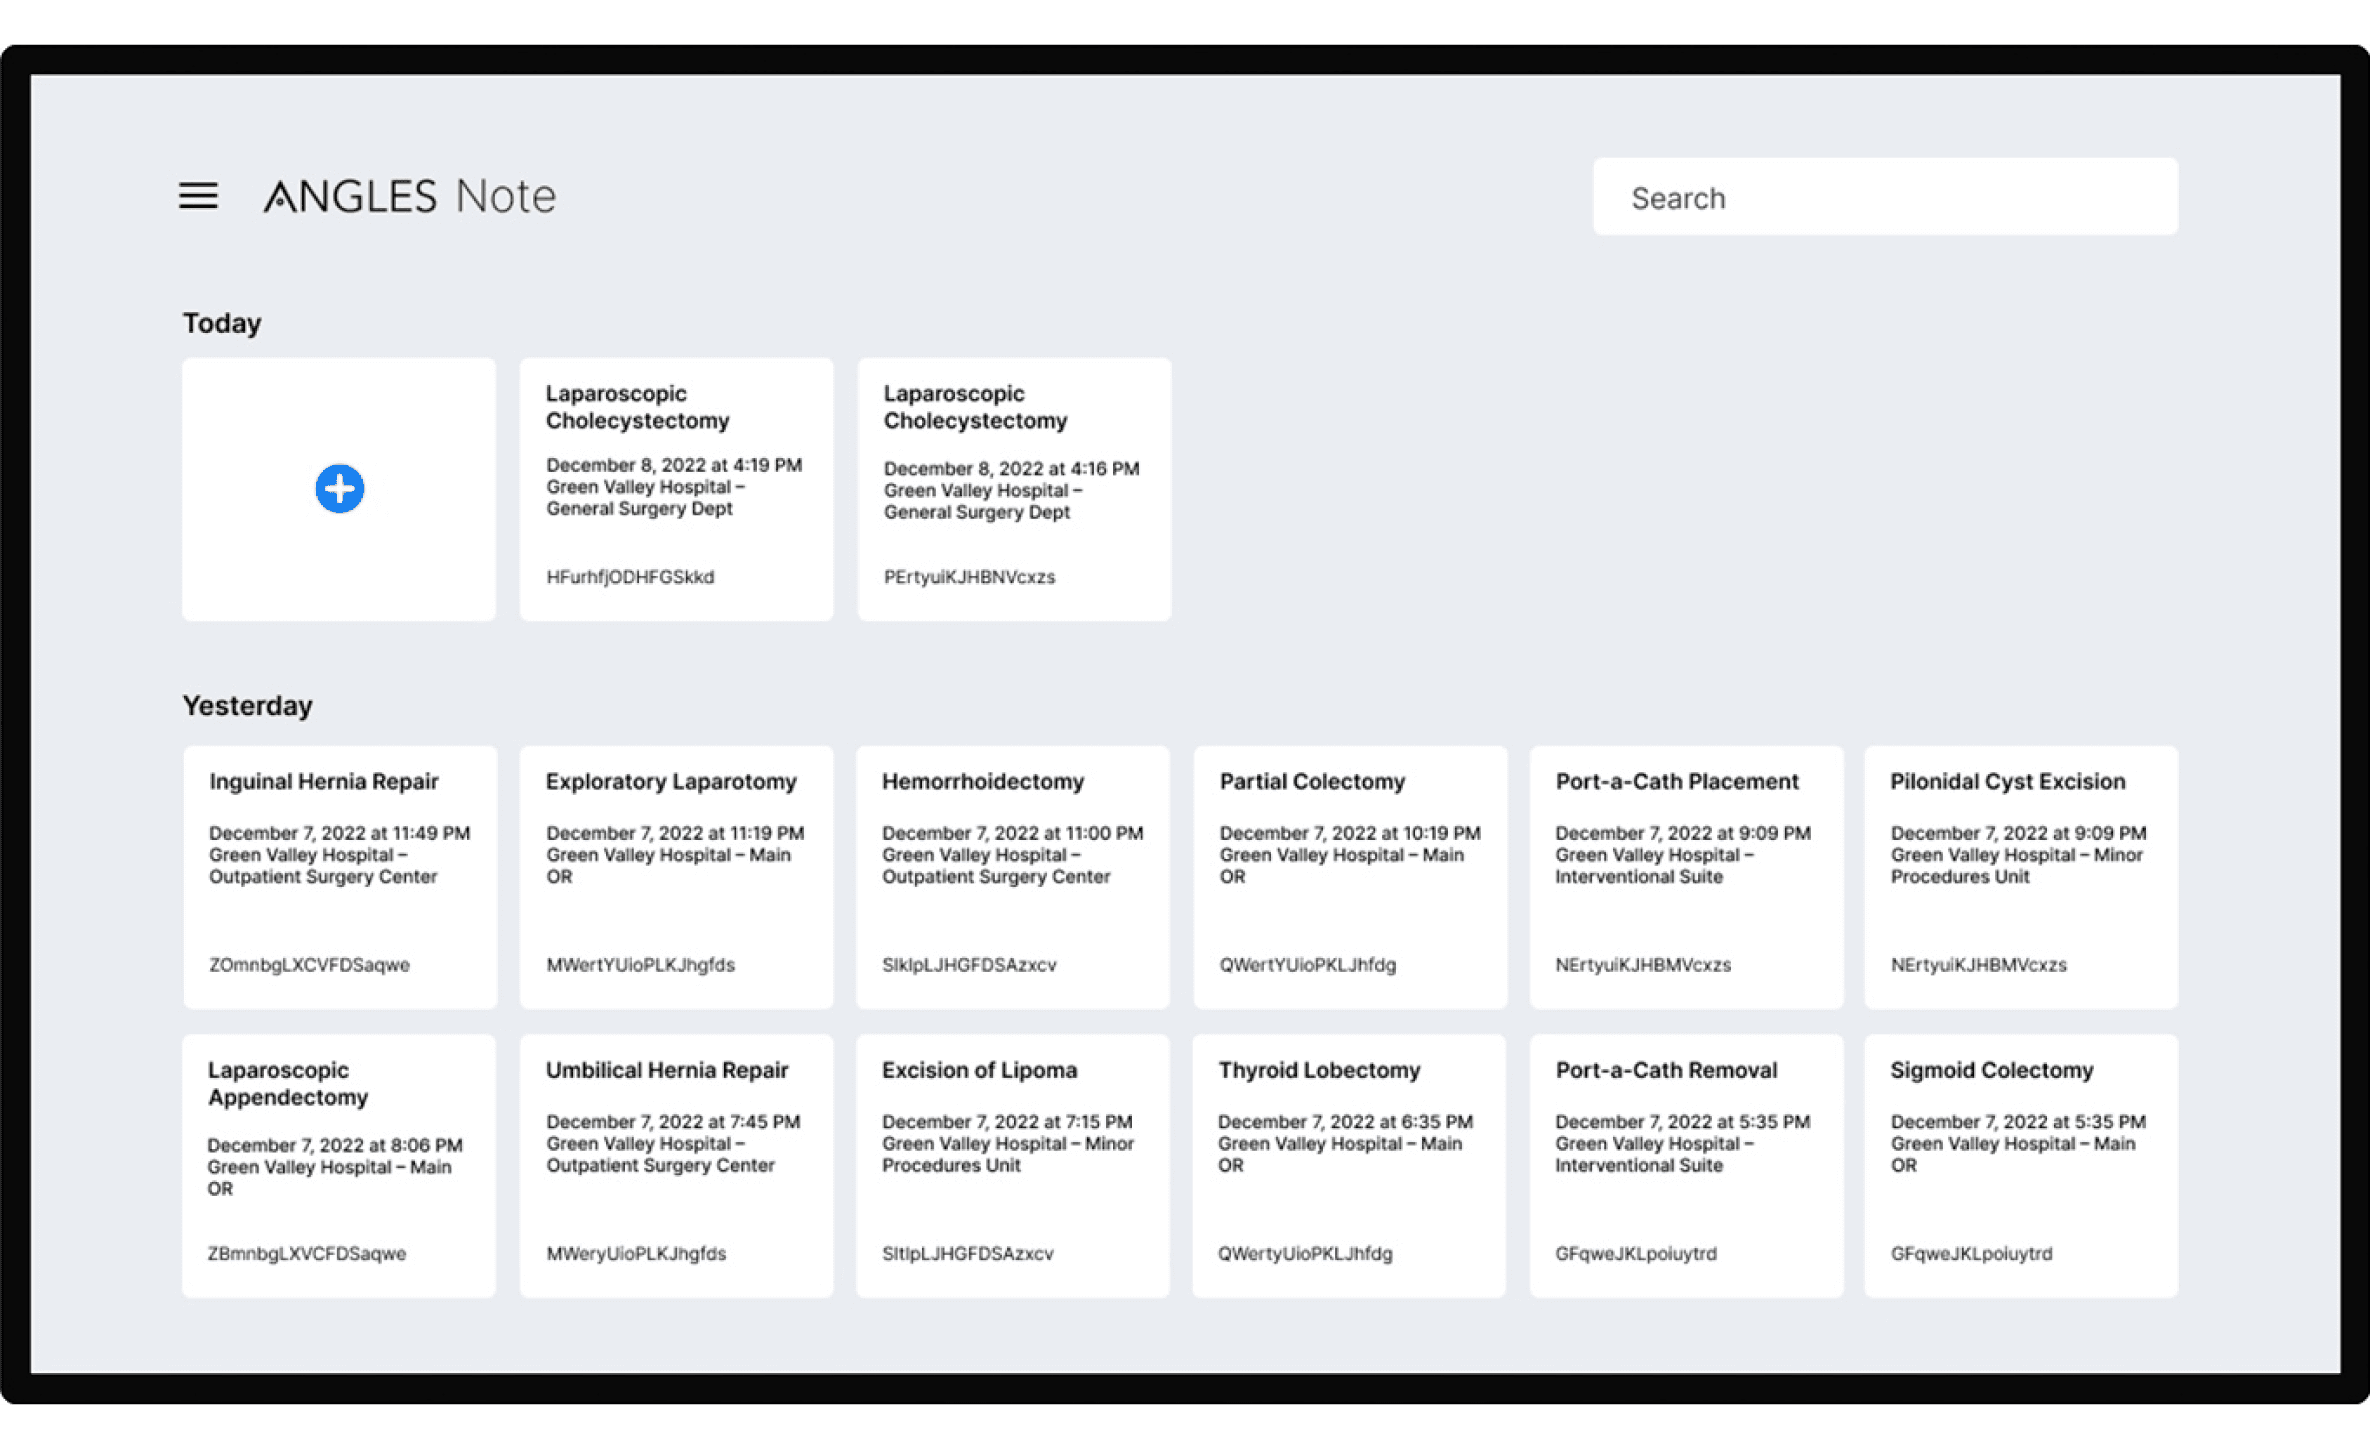2370x1449 pixels.
Task: Open the 4:19 PM Laparoscopic Cholecystectomy note
Action: (676, 489)
